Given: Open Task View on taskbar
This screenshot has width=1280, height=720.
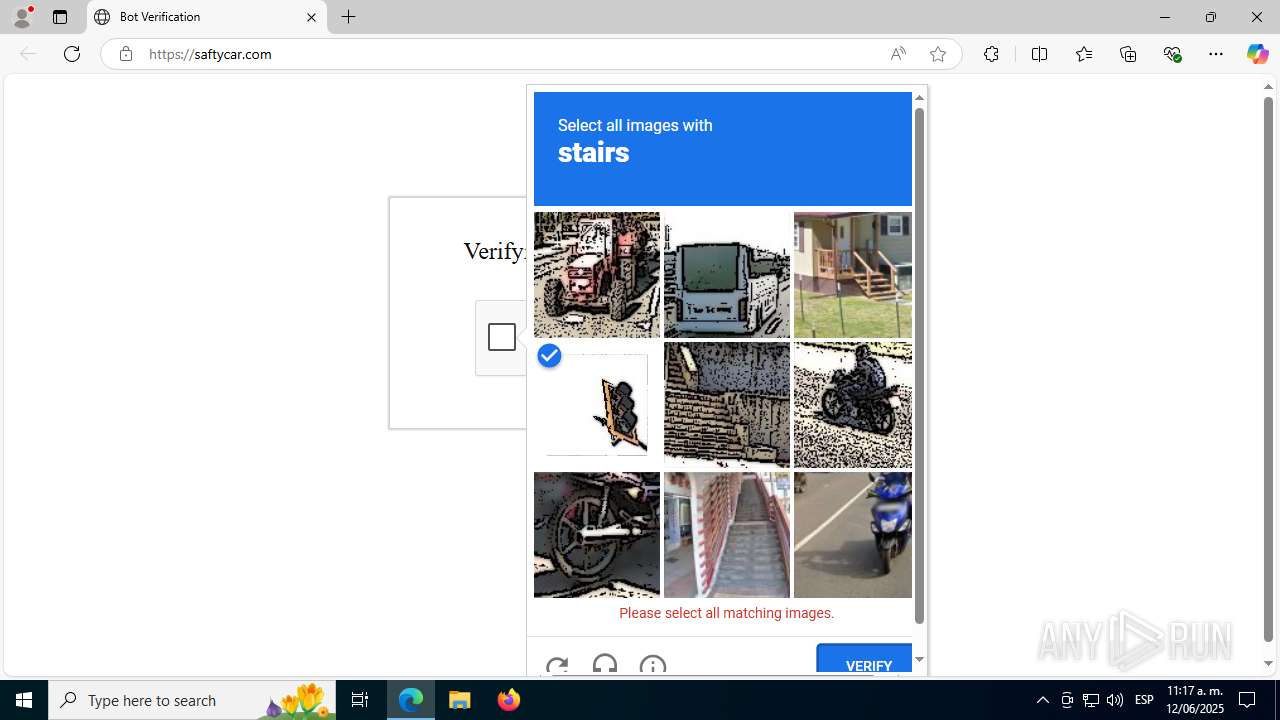Looking at the screenshot, I should tap(360, 700).
